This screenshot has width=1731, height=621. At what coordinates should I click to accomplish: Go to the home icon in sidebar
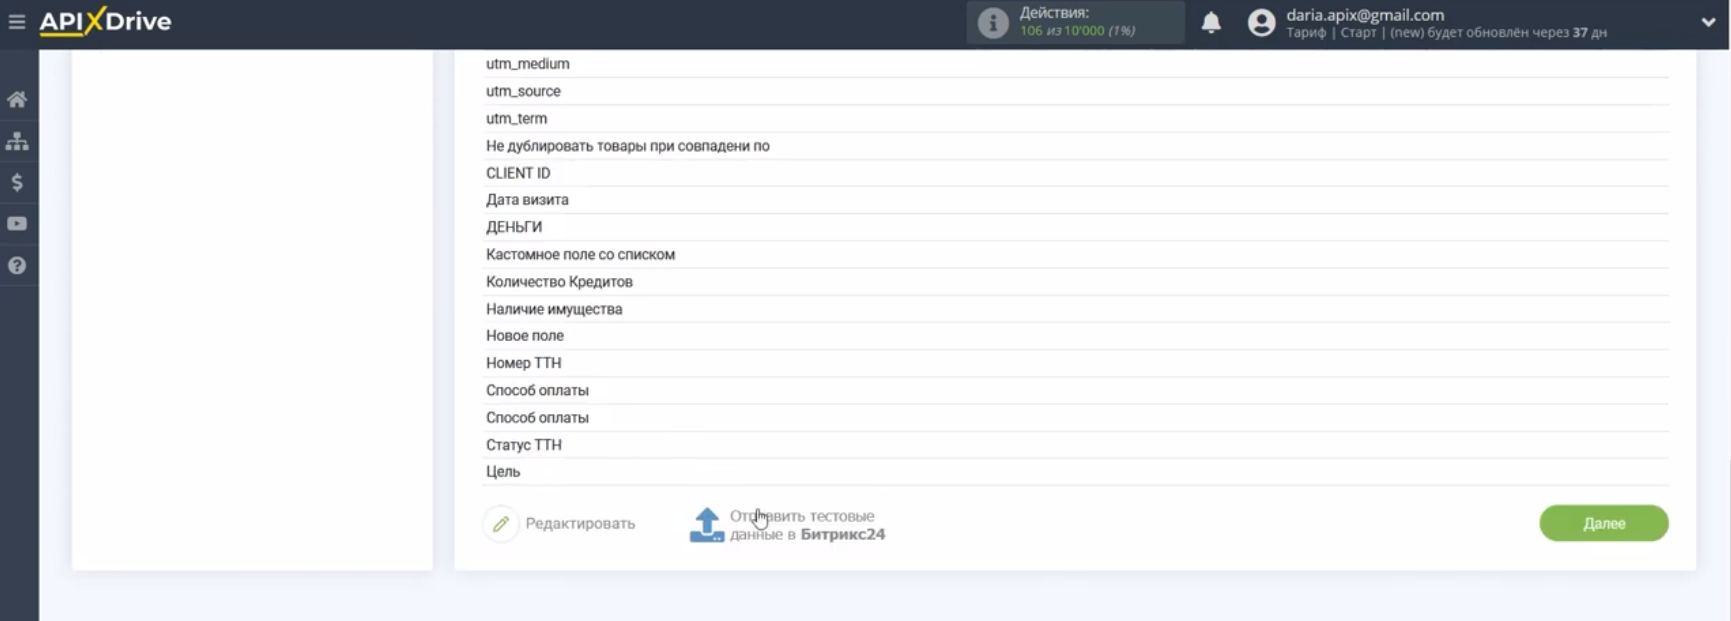pos(17,99)
